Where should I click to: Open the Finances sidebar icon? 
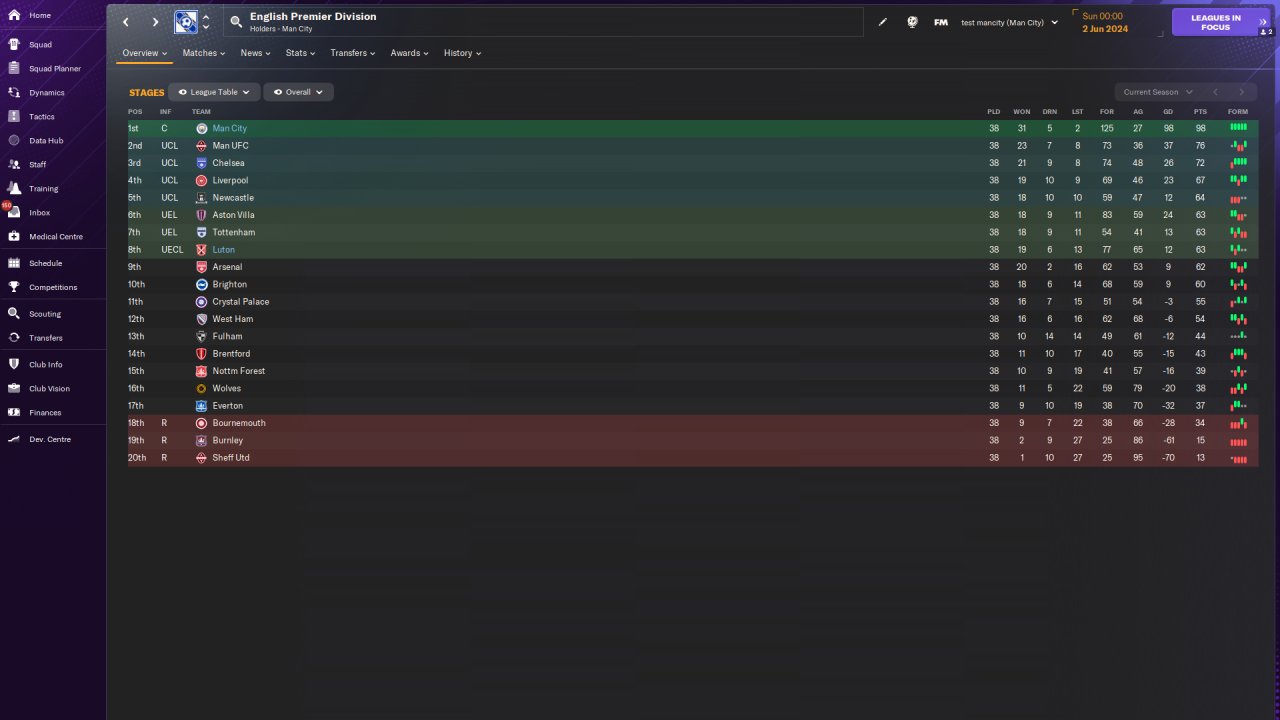click(14, 412)
